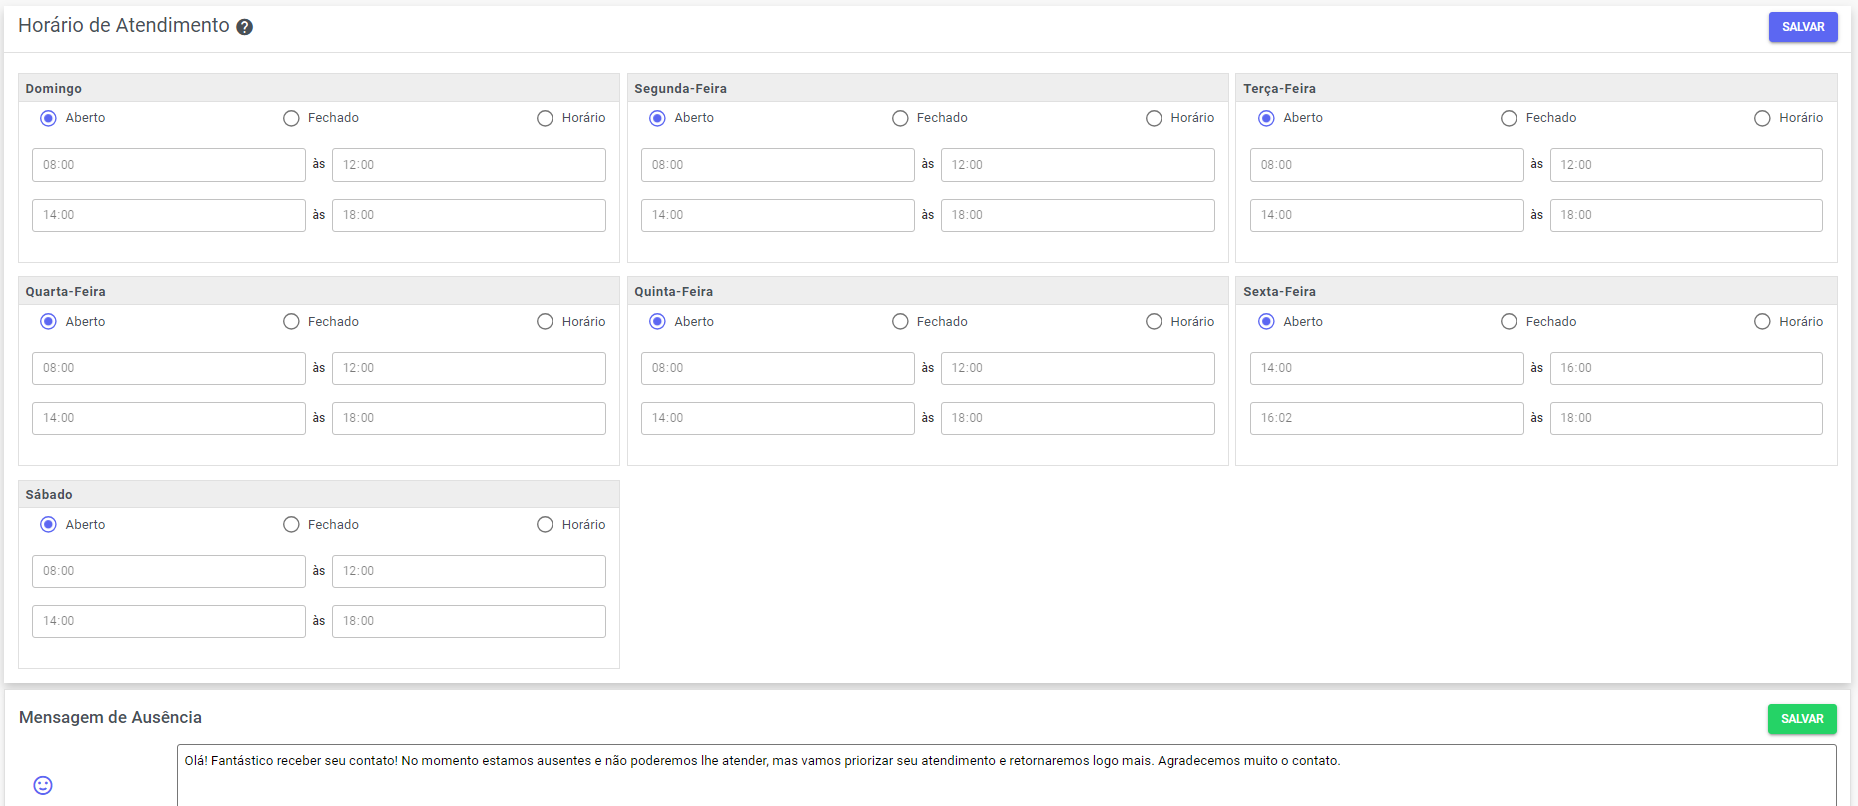The image size is (1858, 806).
Task: Click the help icon beside Horário de Atendimento
Action: click(244, 27)
